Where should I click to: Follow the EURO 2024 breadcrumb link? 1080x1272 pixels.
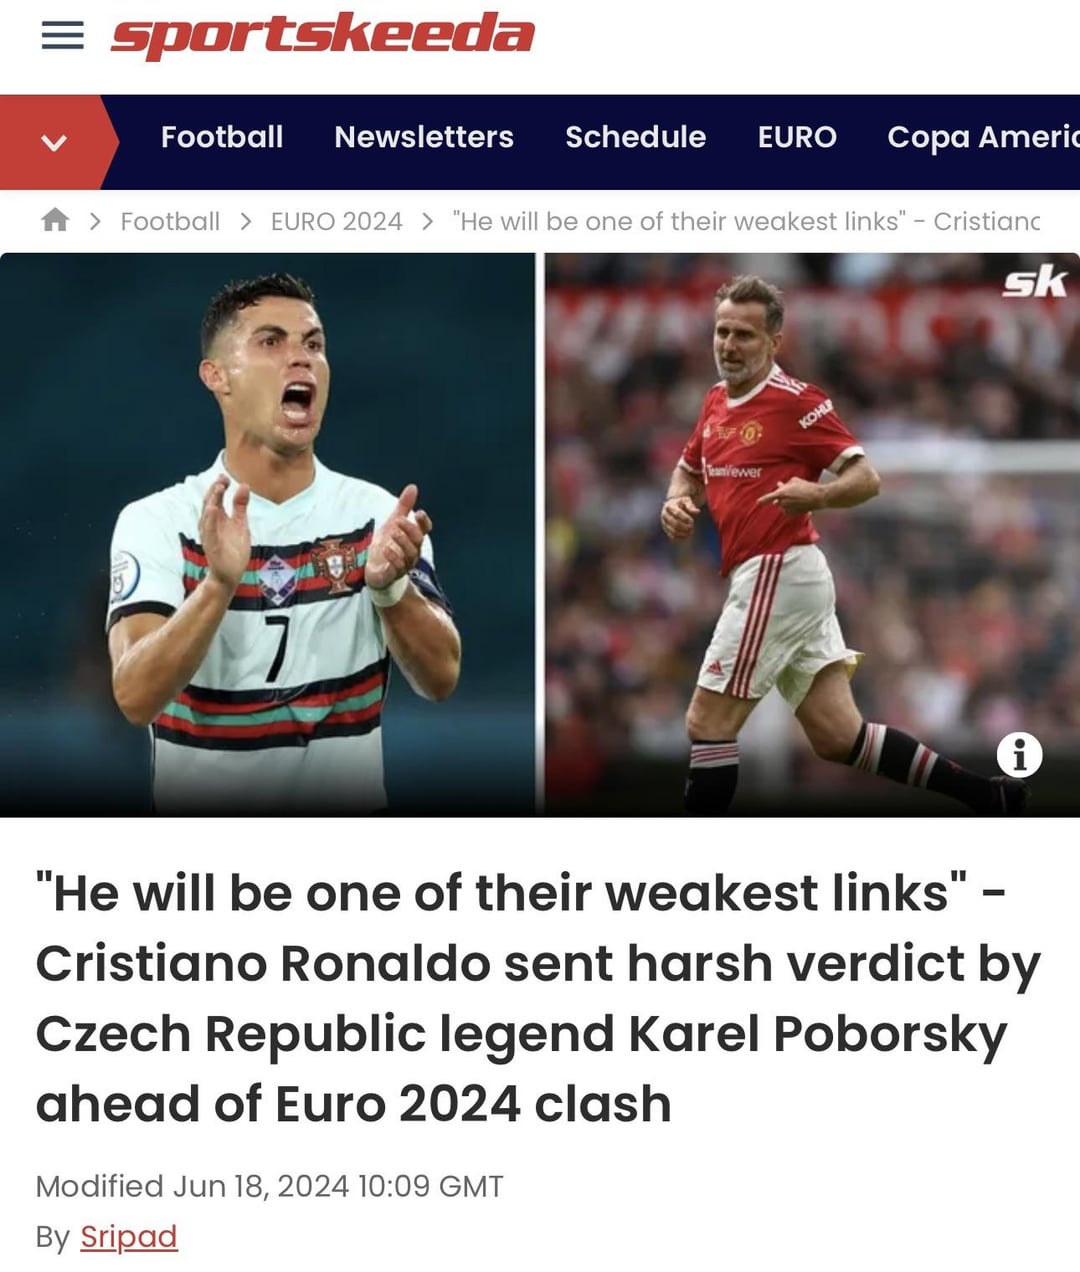[336, 221]
